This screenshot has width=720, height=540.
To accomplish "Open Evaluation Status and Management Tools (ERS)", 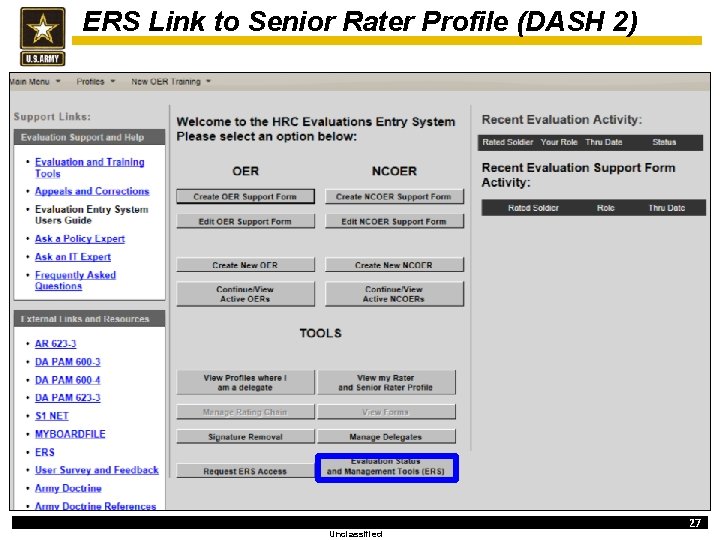I will (387, 468).
